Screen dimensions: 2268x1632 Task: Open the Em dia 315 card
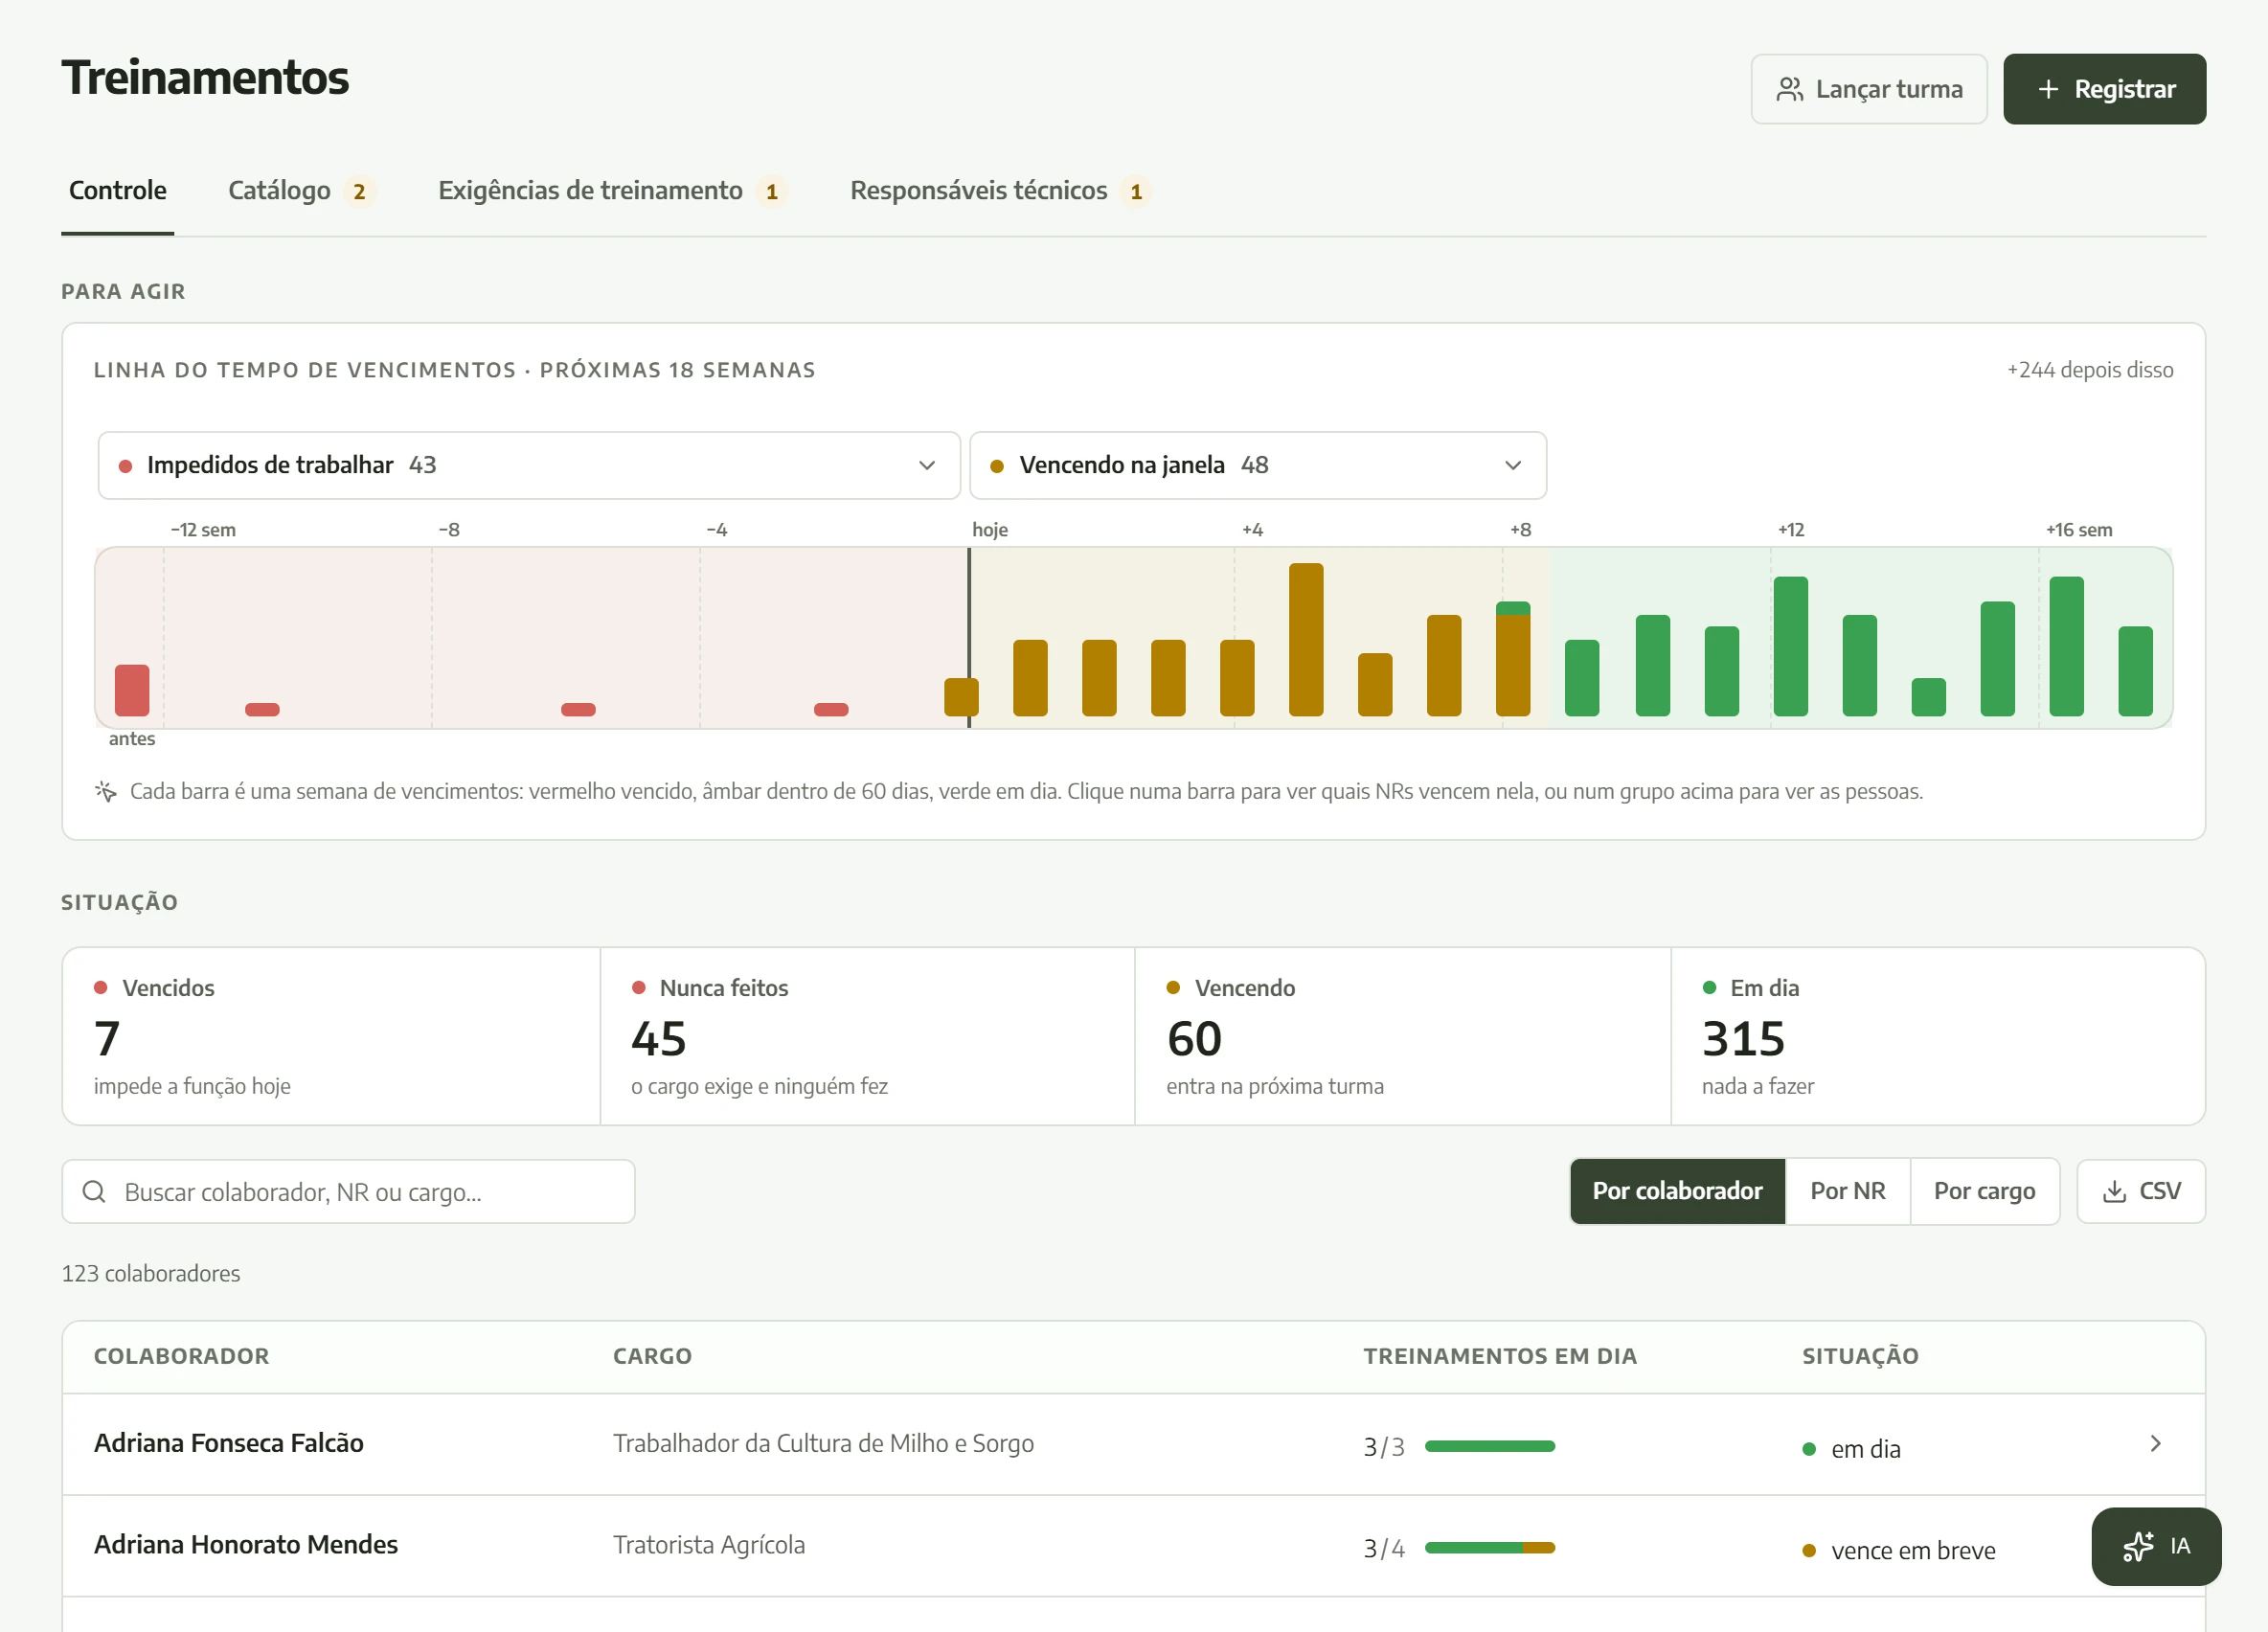(1938, 1036)
